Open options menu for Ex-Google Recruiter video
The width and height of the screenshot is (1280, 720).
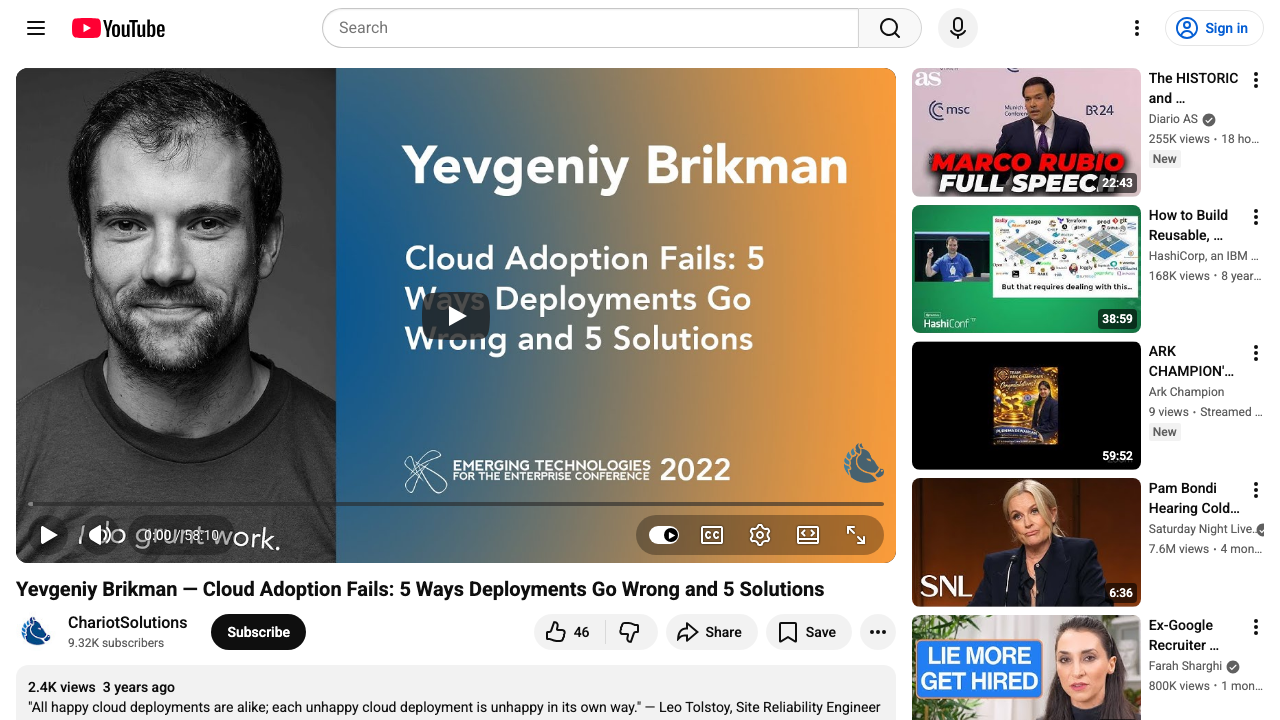pos(1256,627)
